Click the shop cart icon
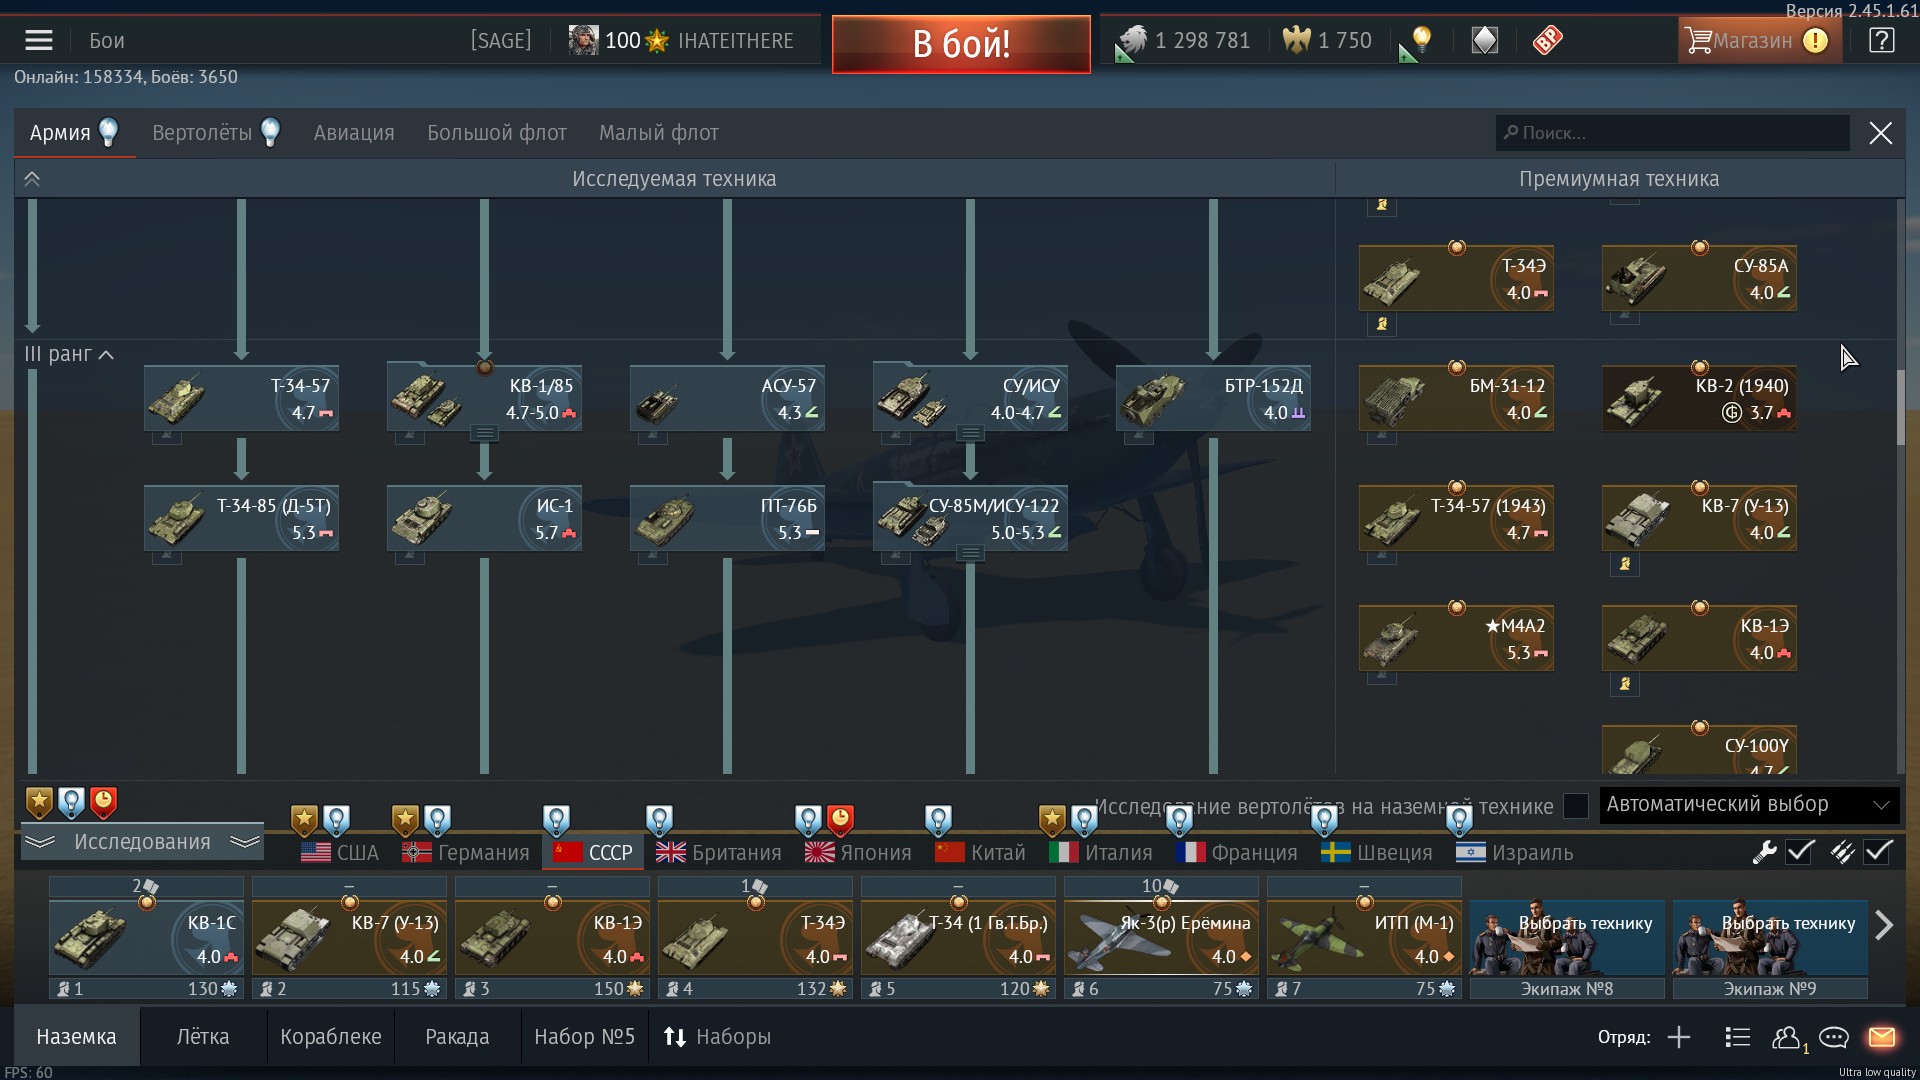Viewport: 1920px width, 1080px height. tap(1698, 41)
